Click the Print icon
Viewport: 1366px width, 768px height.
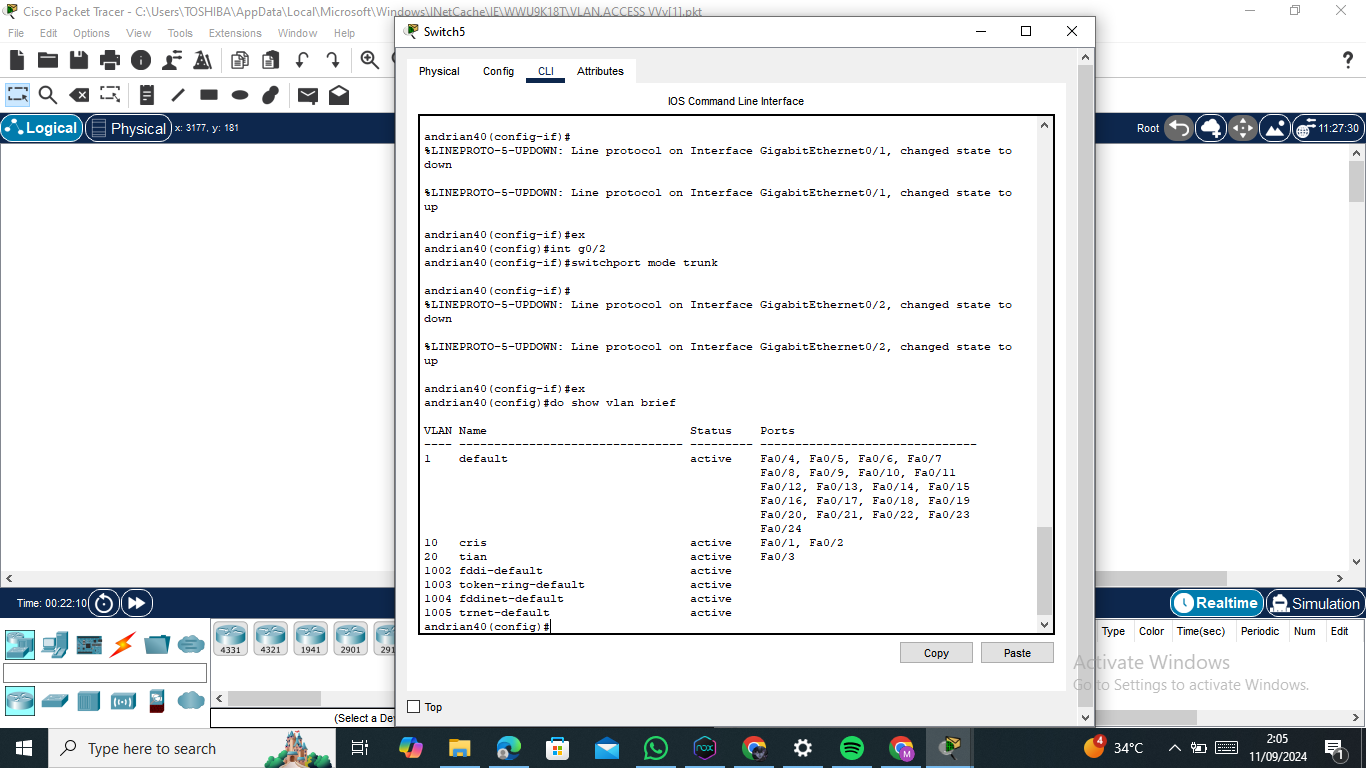coord(110,60)
